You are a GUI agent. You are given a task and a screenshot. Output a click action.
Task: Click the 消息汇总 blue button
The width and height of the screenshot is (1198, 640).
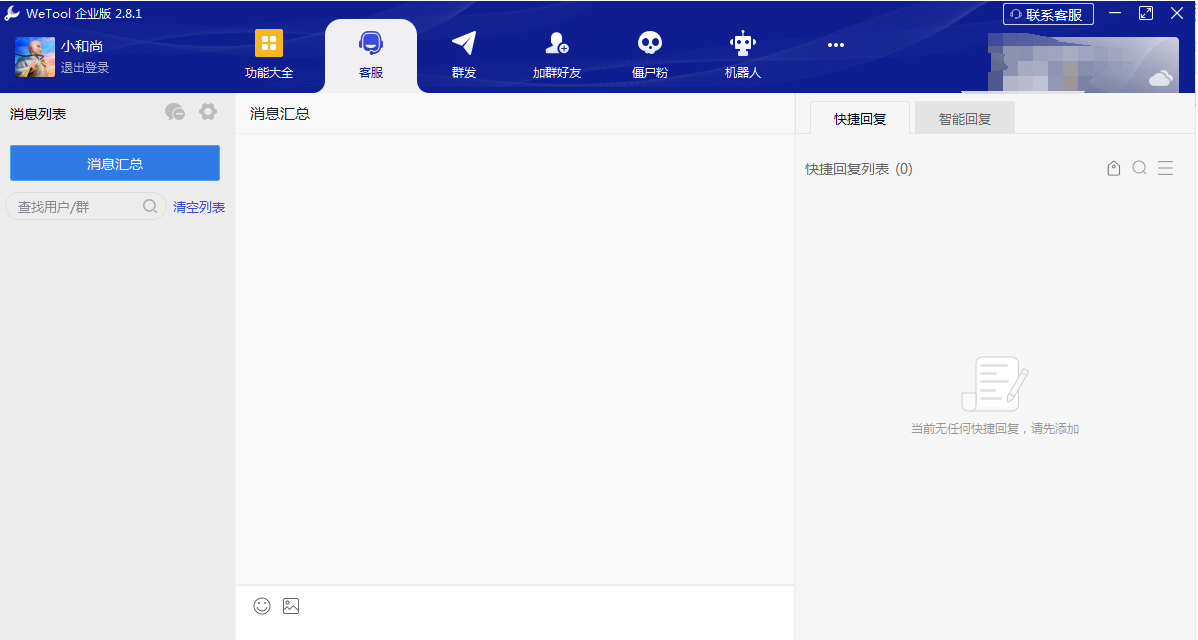[x=114, y=162]
